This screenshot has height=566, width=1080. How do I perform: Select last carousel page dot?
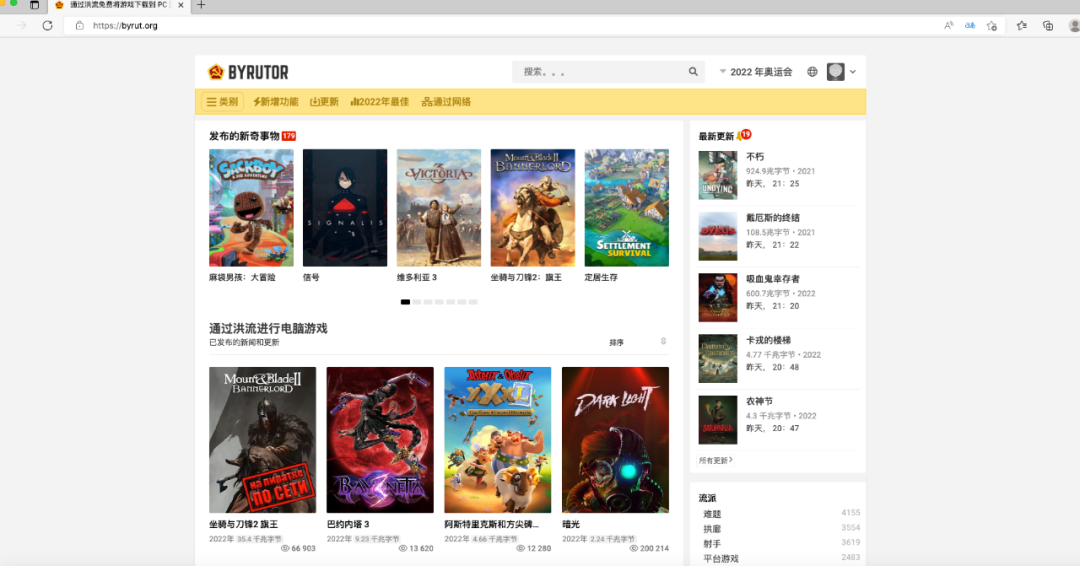473,302
